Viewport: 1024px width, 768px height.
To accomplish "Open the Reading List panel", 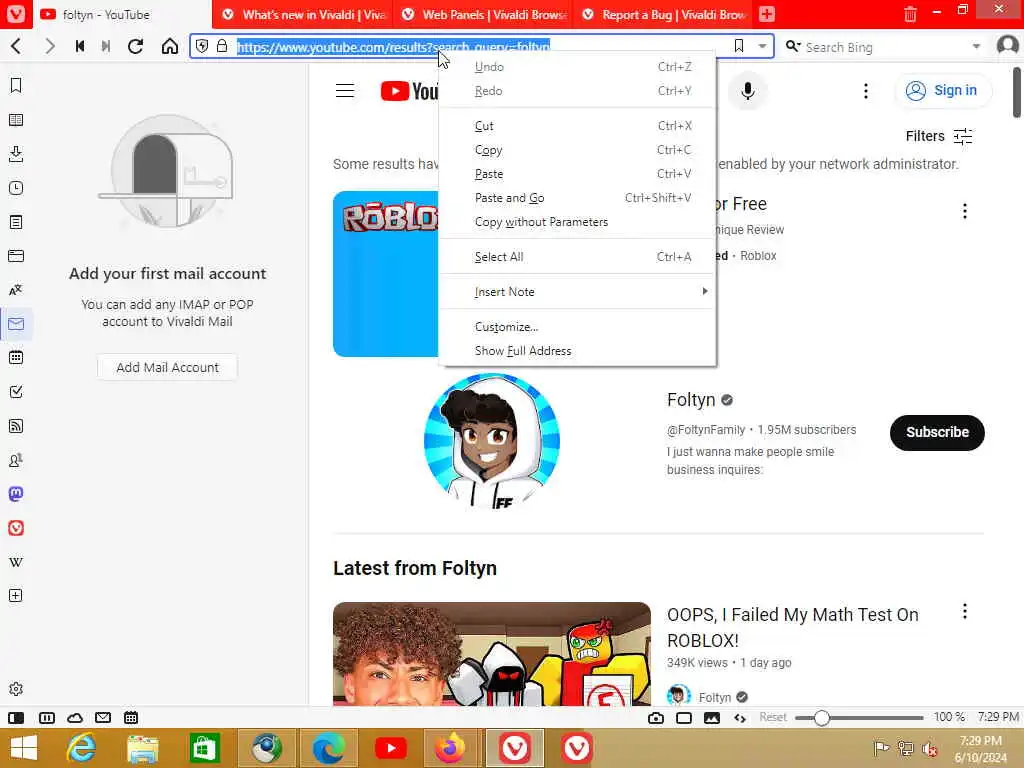I will coord(16,120).
